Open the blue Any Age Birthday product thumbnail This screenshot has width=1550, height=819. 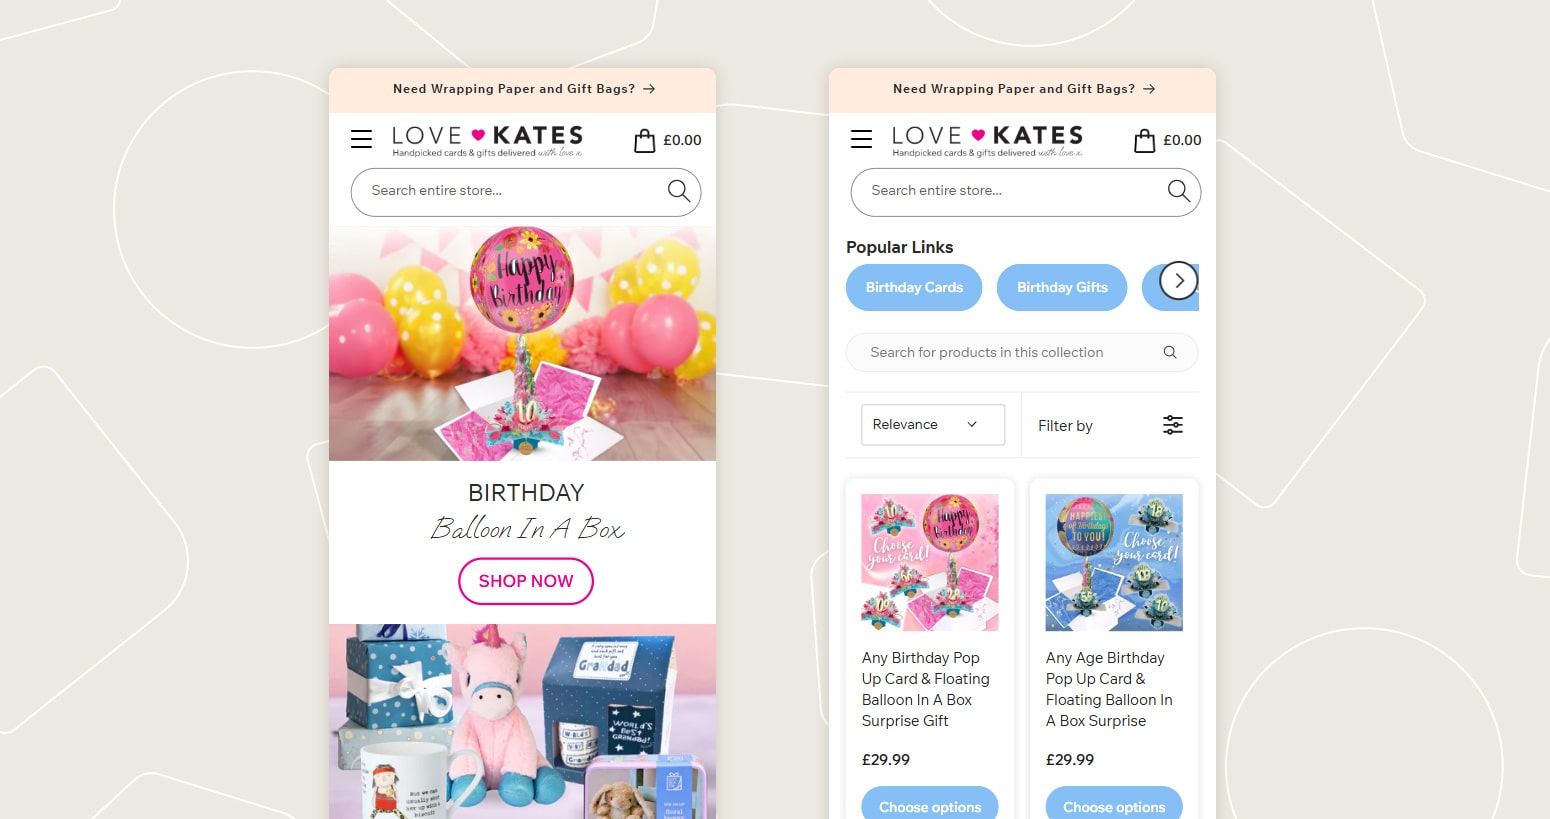click(x=1114, y=562)
